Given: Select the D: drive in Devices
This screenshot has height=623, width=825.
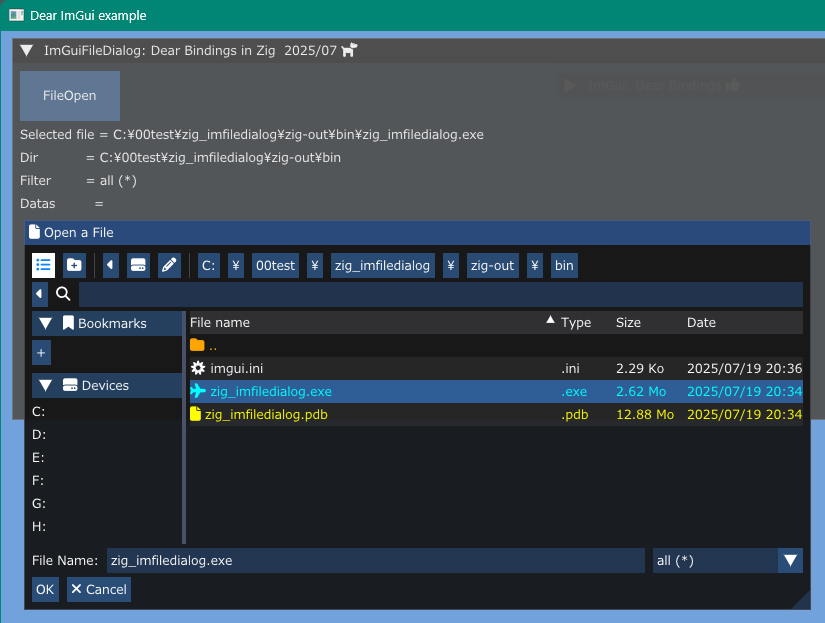Looking at the screenshot, I should 39,435.
